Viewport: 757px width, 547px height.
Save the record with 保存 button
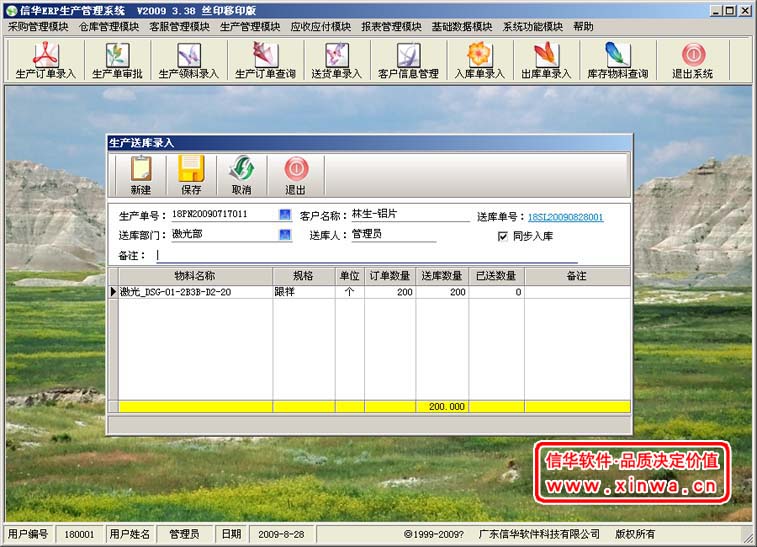tap(191, 175)
